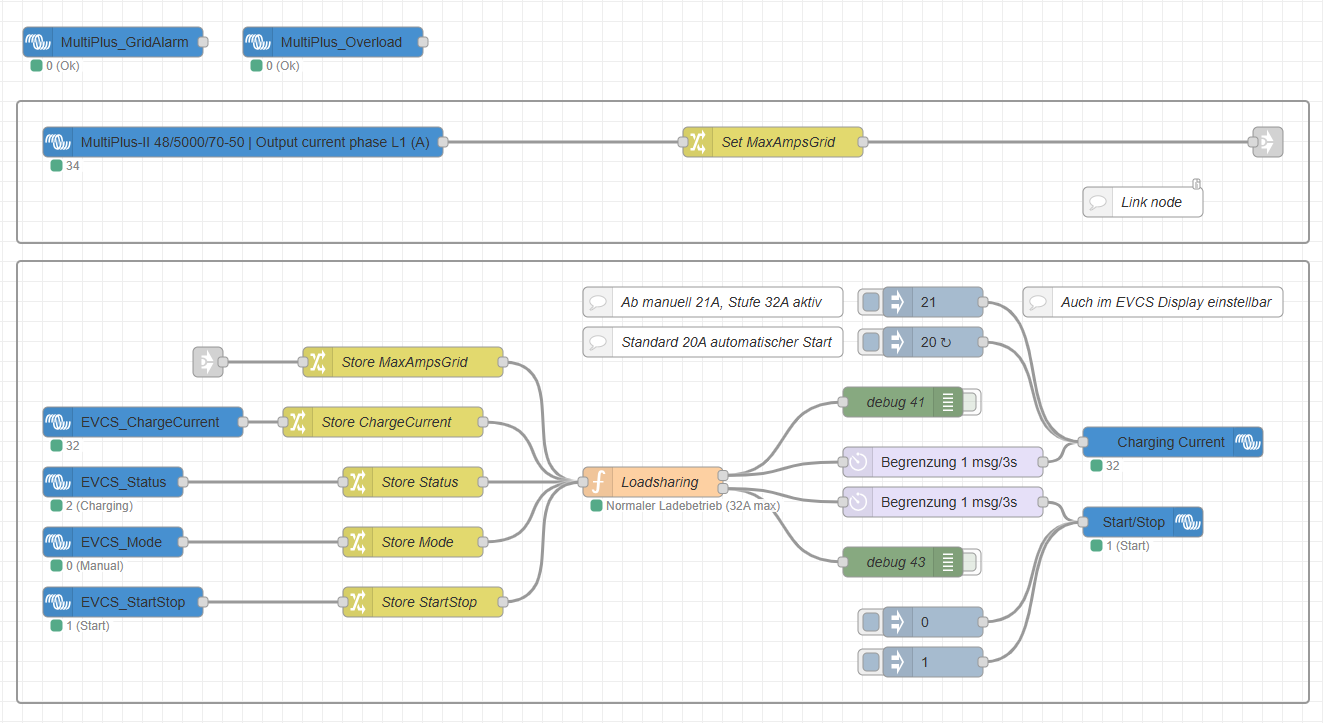Click the 2 (Charging) status under EVCS_Status
1323x723 pixels.
(x=99, y=506)
